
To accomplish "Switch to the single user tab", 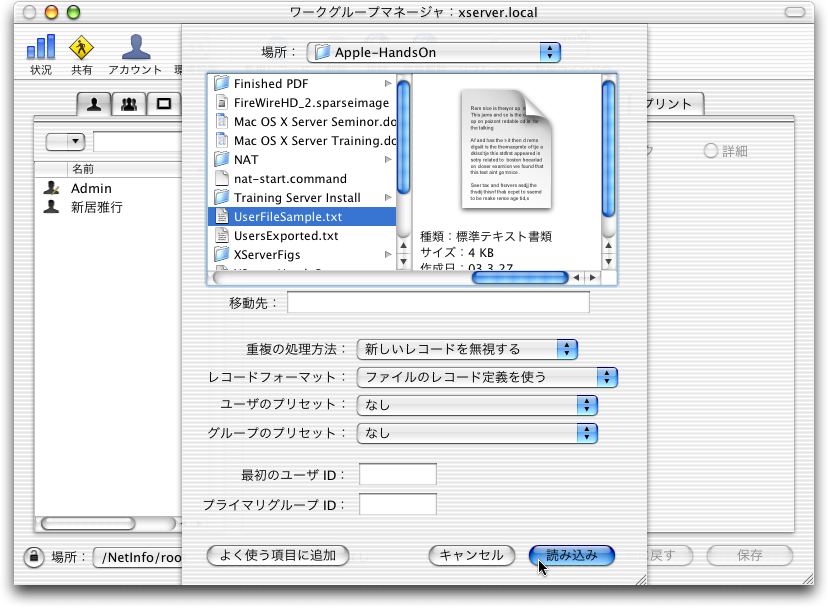I will click(x=95, y=103).
